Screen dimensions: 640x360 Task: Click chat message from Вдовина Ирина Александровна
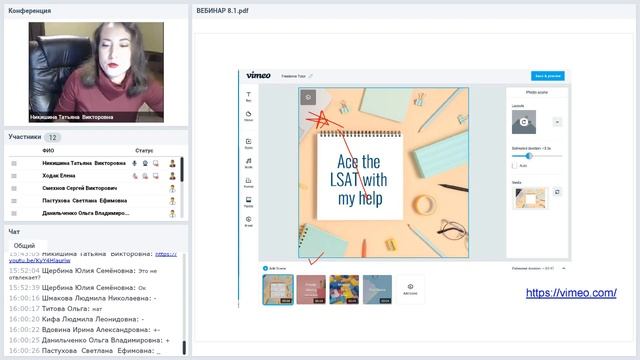click(x=84, y=330)
